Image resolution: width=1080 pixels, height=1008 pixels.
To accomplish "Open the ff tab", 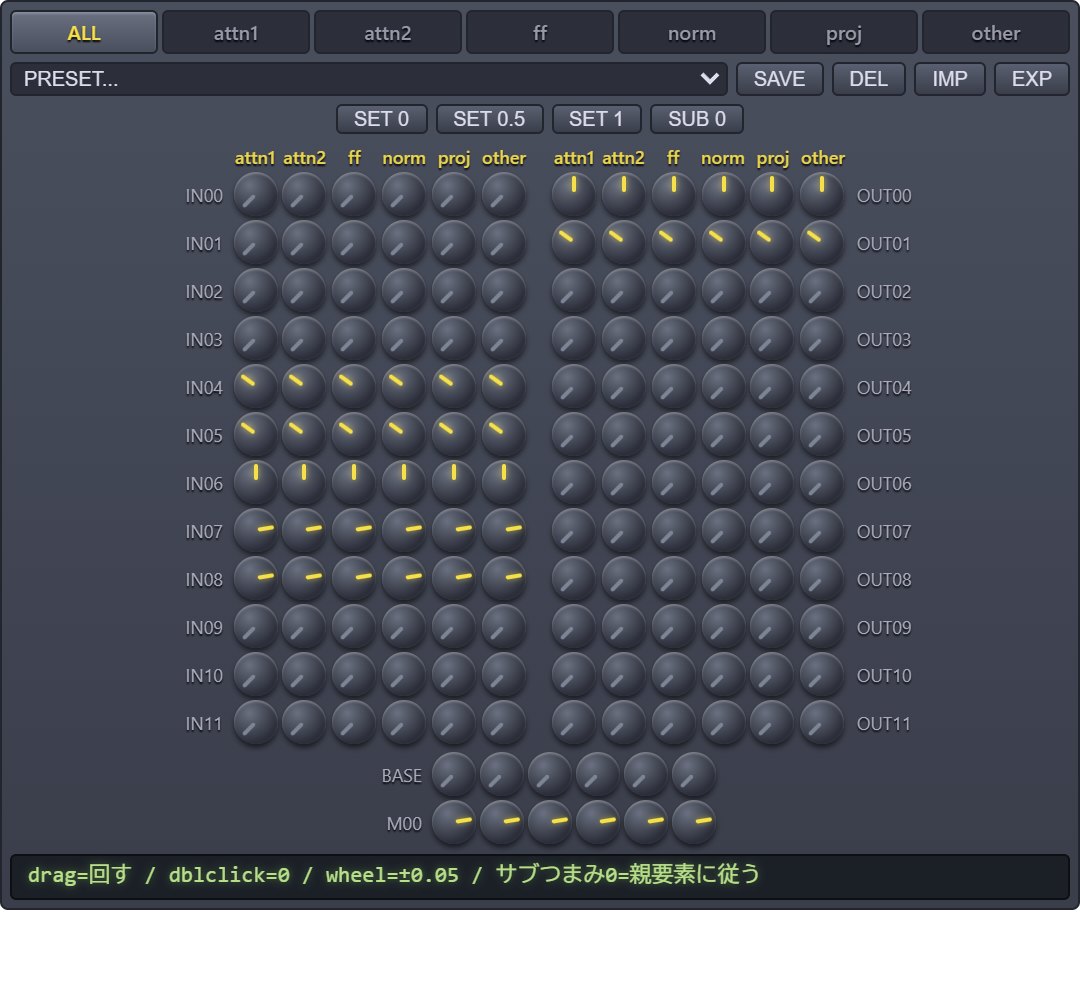I will click(x=540, y=32).
